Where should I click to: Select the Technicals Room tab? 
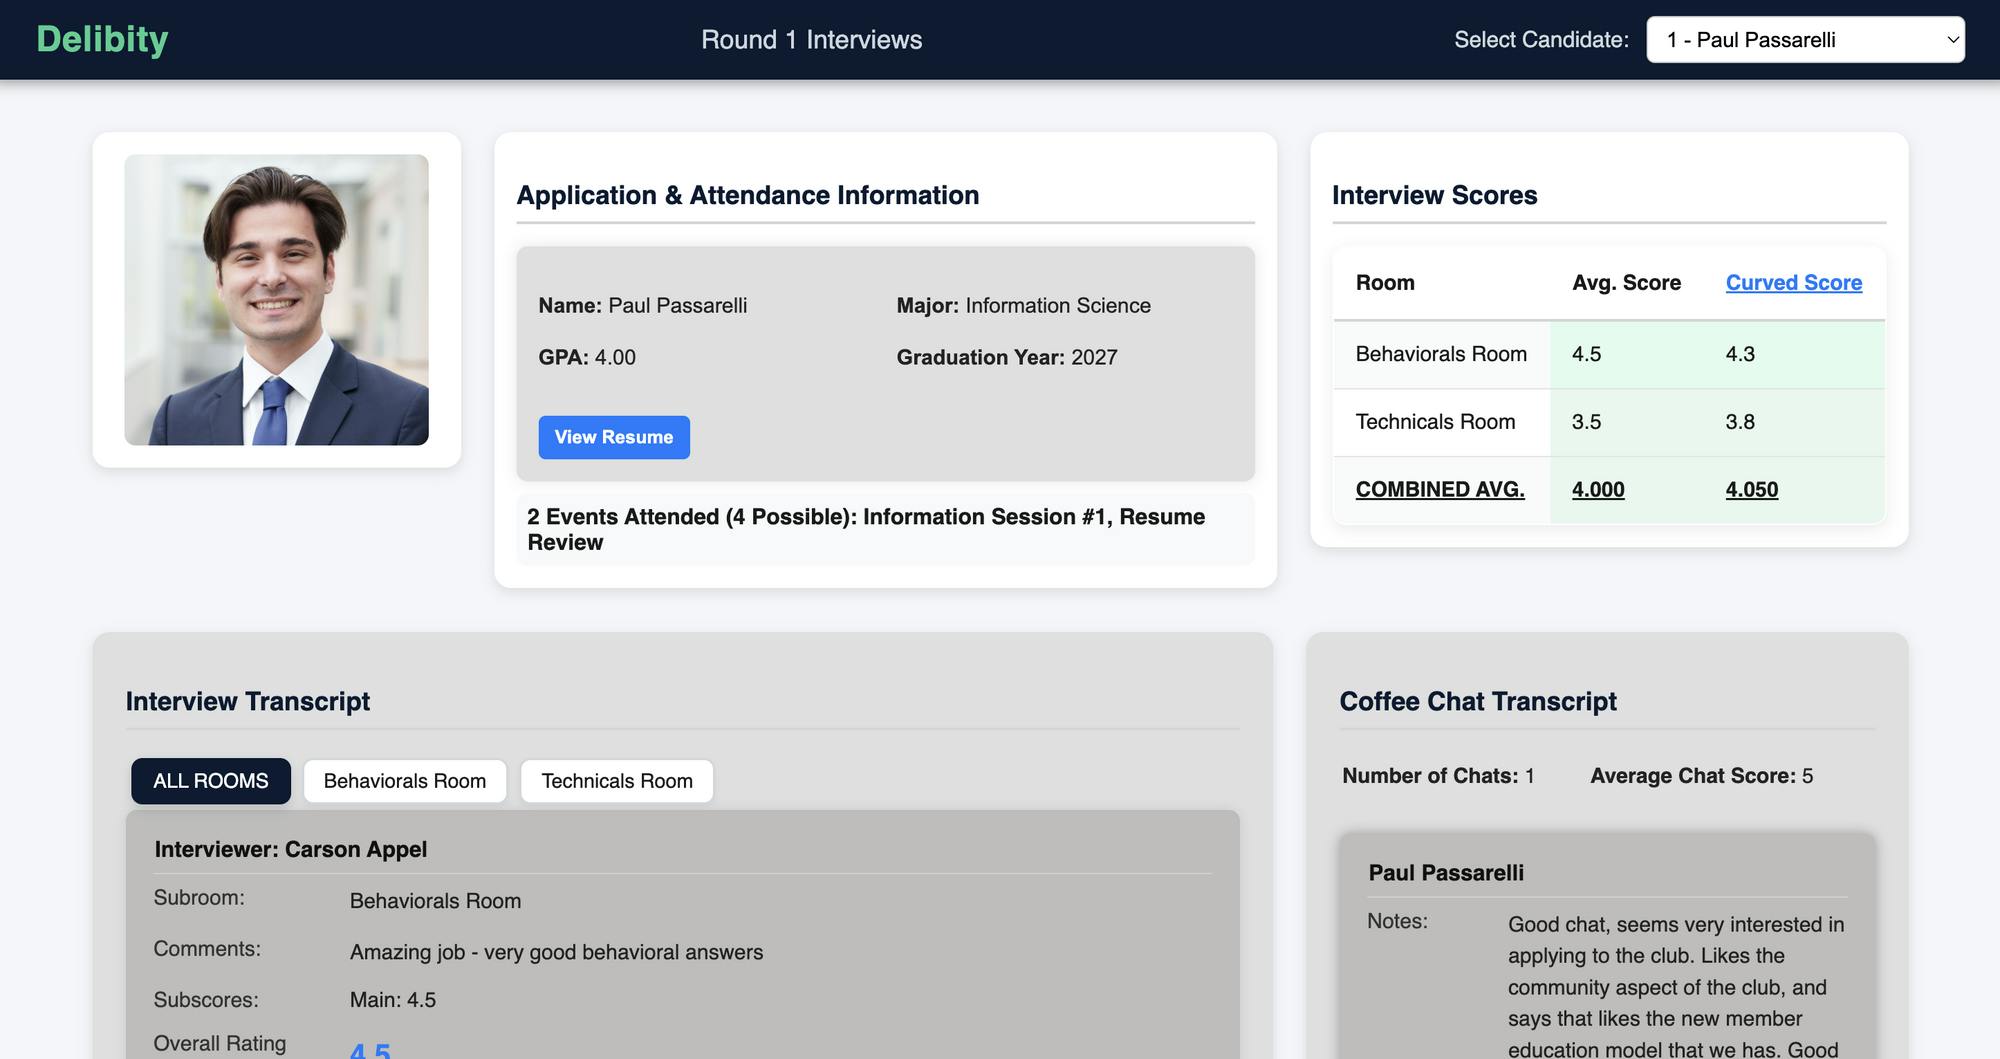click(616, 781)
